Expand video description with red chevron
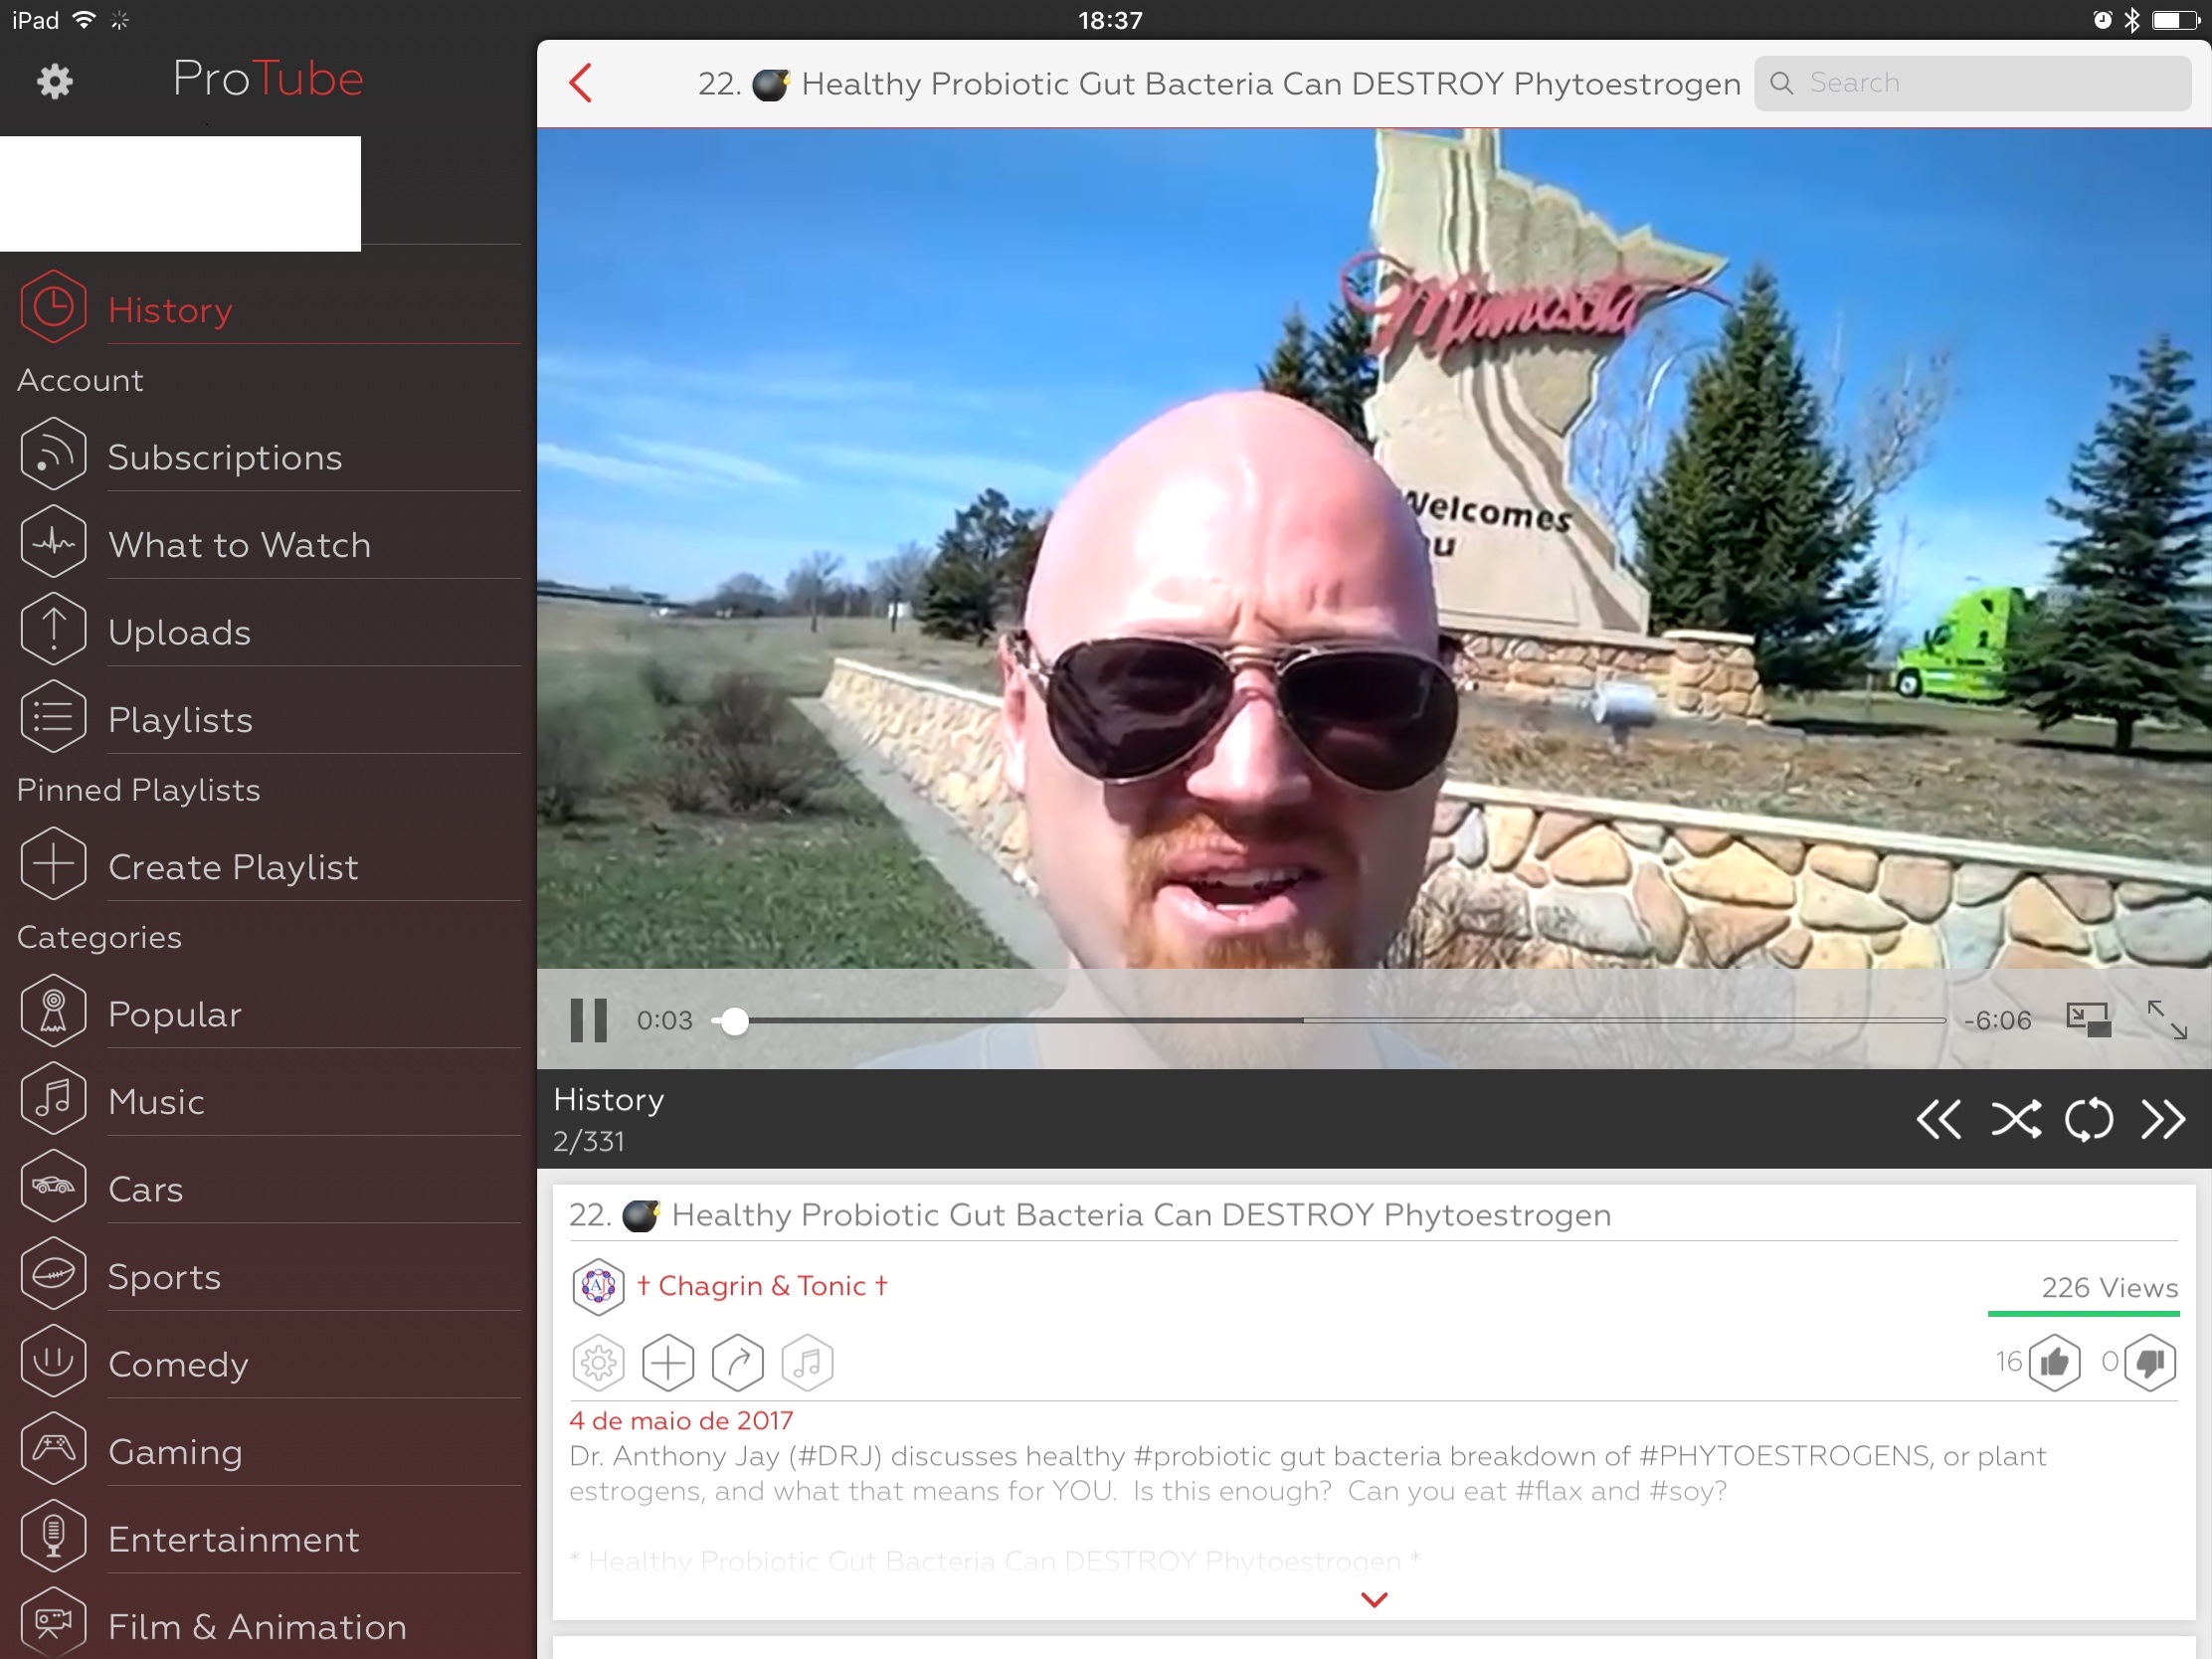The width and height of the screenshot is (2212, 1659). pyautogui.click(x=1374, y=1600)
